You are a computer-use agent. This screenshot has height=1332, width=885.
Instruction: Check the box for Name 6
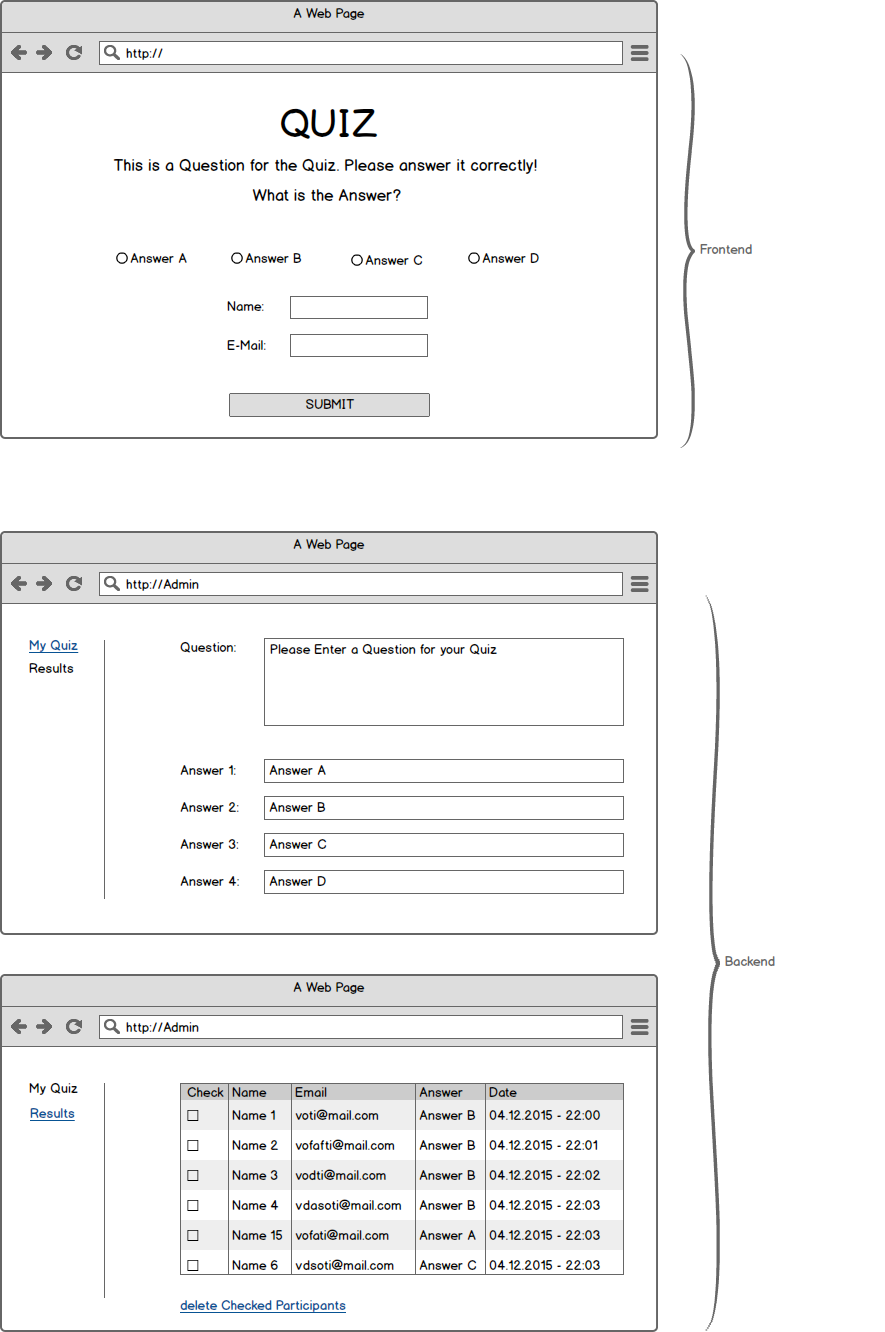click(x=193, y=1265)
